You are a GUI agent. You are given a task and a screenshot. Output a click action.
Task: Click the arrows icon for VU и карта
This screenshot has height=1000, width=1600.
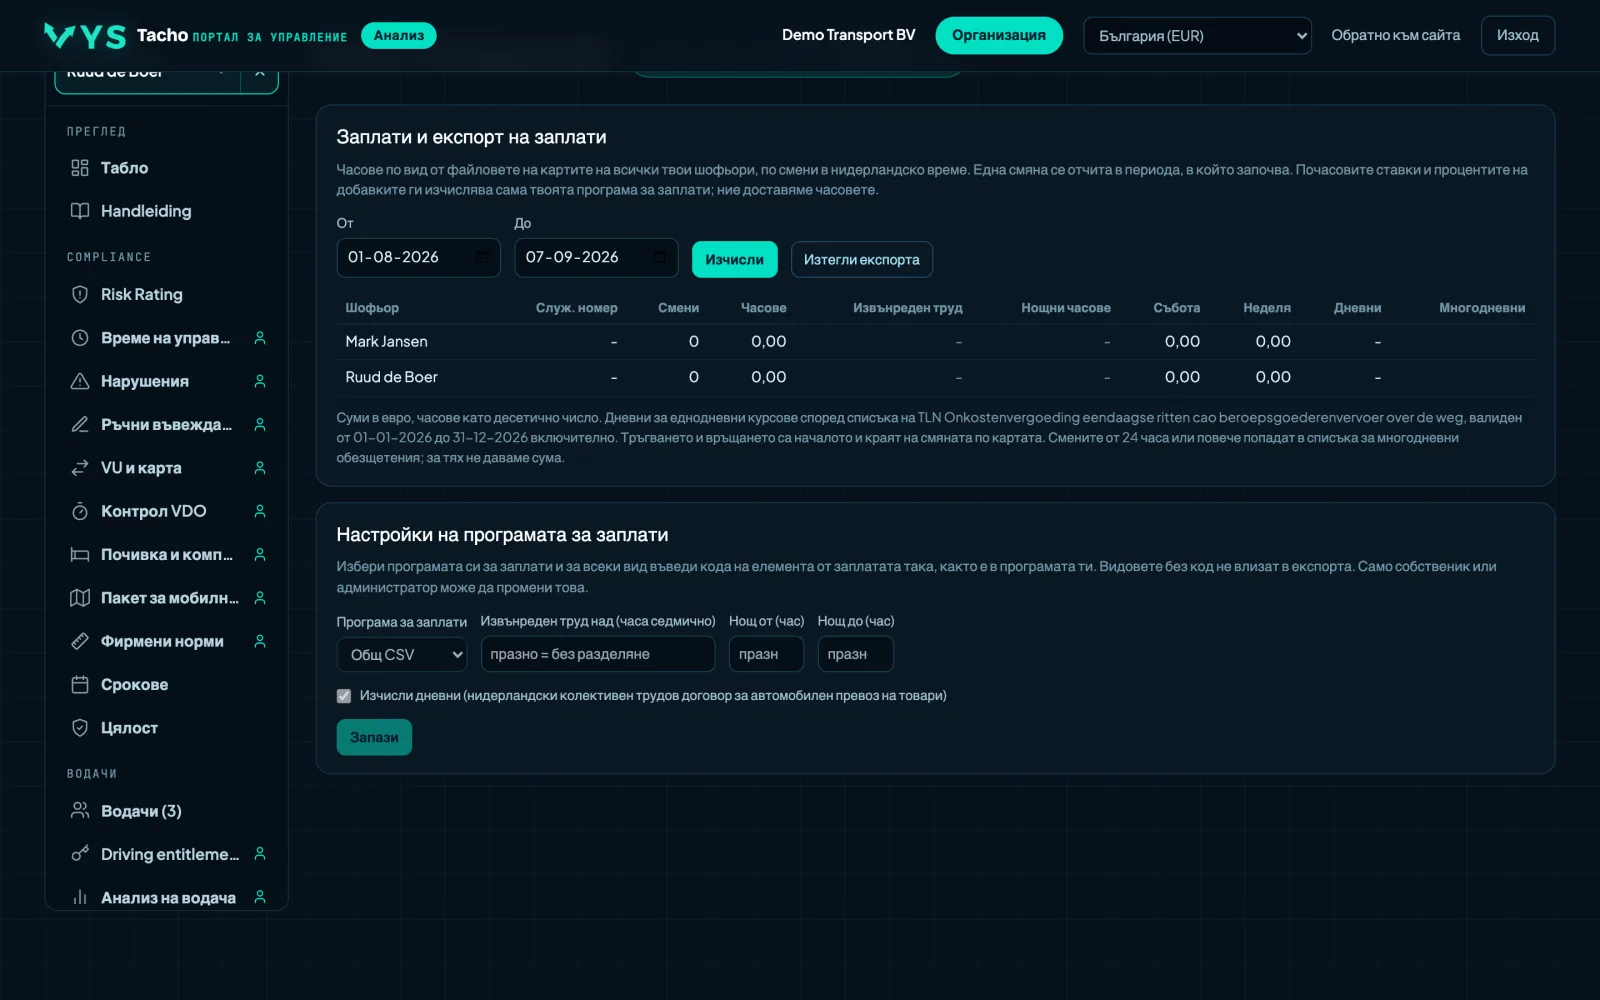[x=80, y=468]
